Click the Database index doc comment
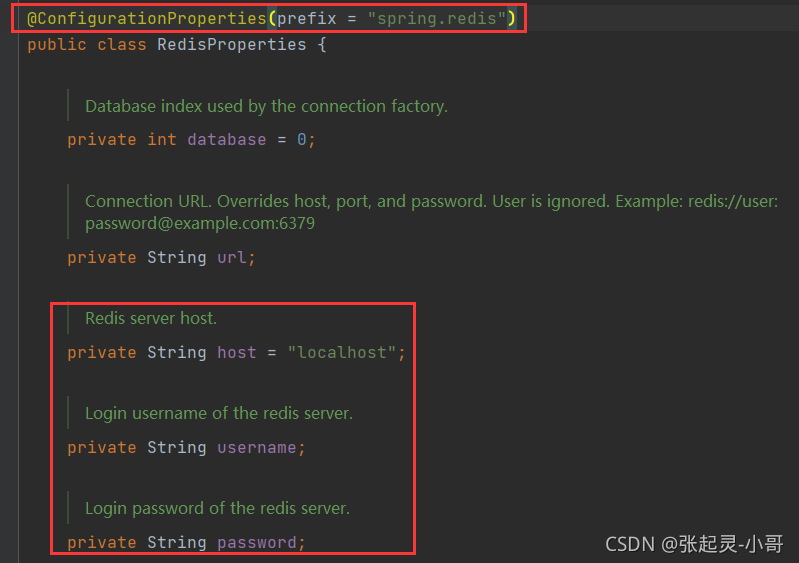The width and height of the screenshot is (799, 563). [x=266, y=106]
